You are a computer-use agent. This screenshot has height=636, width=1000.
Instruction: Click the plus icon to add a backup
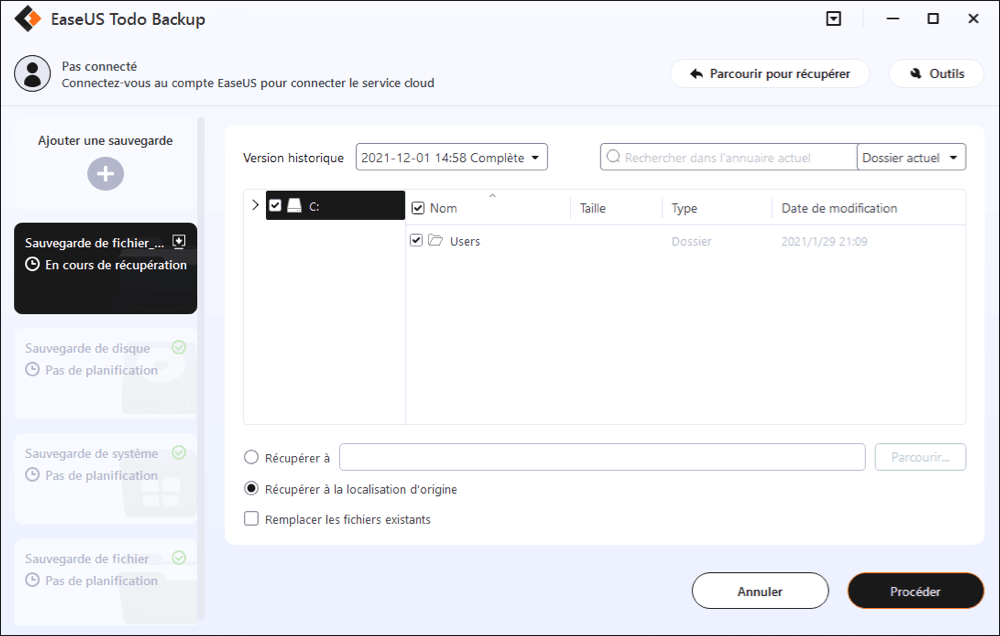coord(105,174)
